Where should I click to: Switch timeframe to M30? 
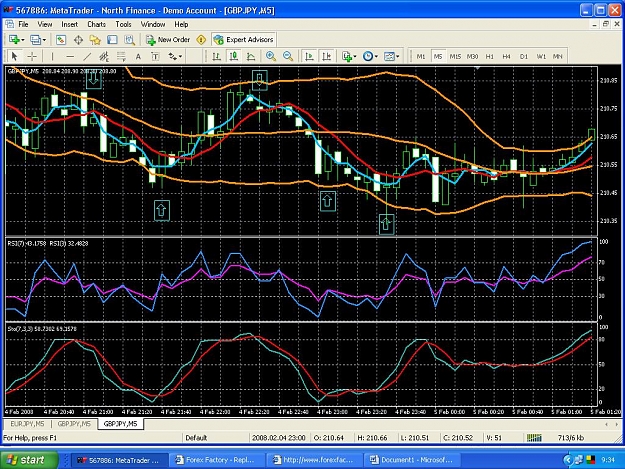coord(472,56)
